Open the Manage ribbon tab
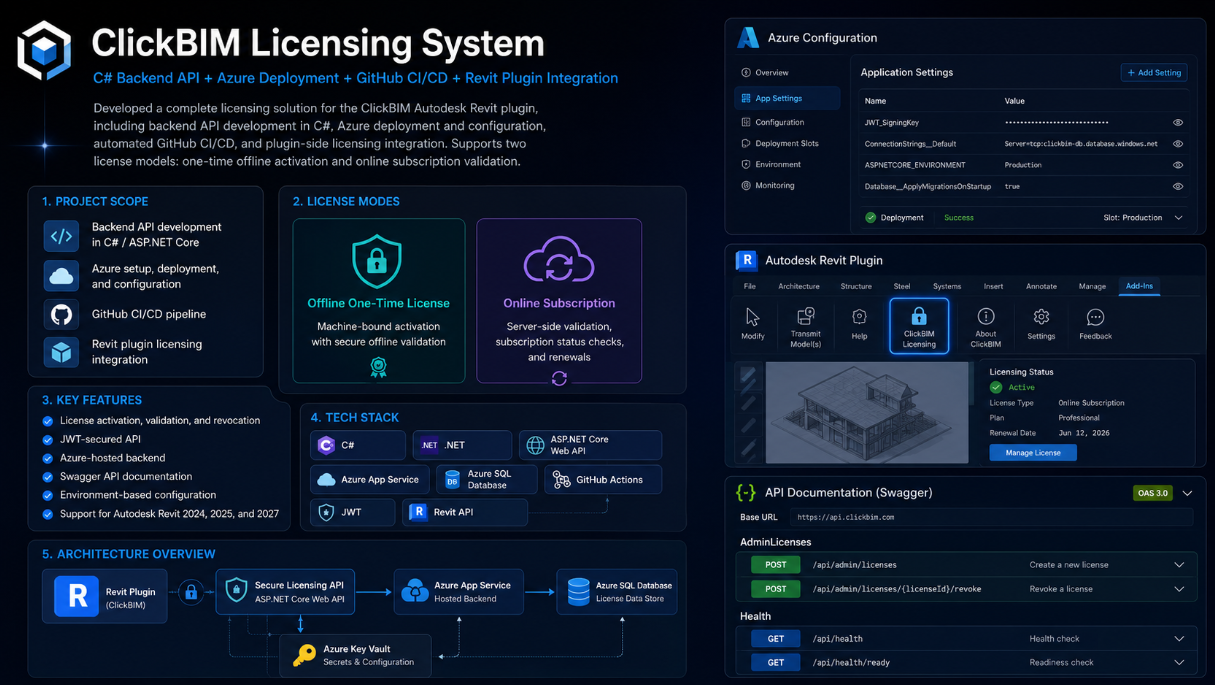The width and height of the screenshot is (1215, 685). (x=1092, y=286)
